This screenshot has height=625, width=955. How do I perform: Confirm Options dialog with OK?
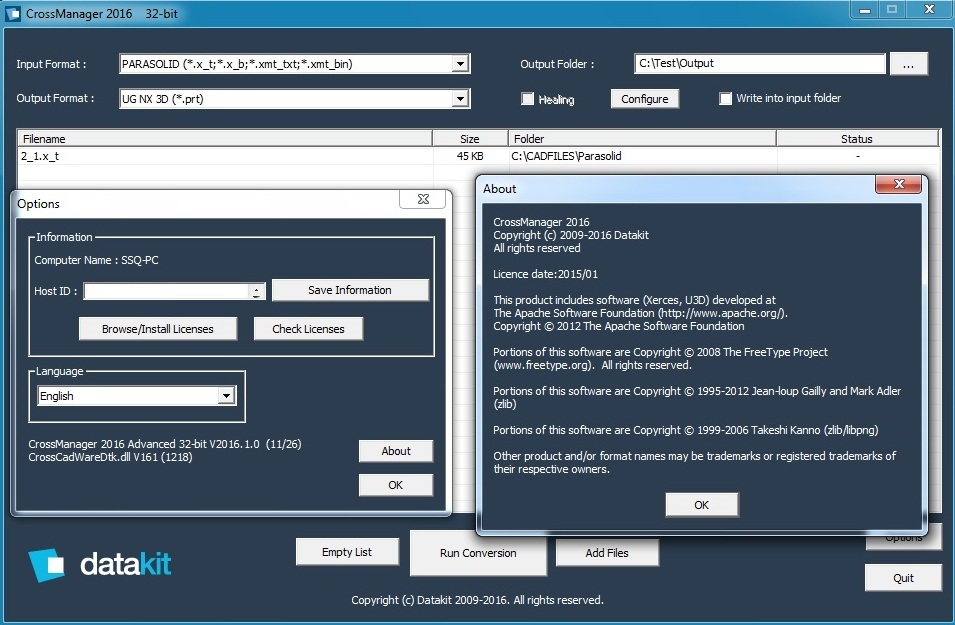pos(396,486)
